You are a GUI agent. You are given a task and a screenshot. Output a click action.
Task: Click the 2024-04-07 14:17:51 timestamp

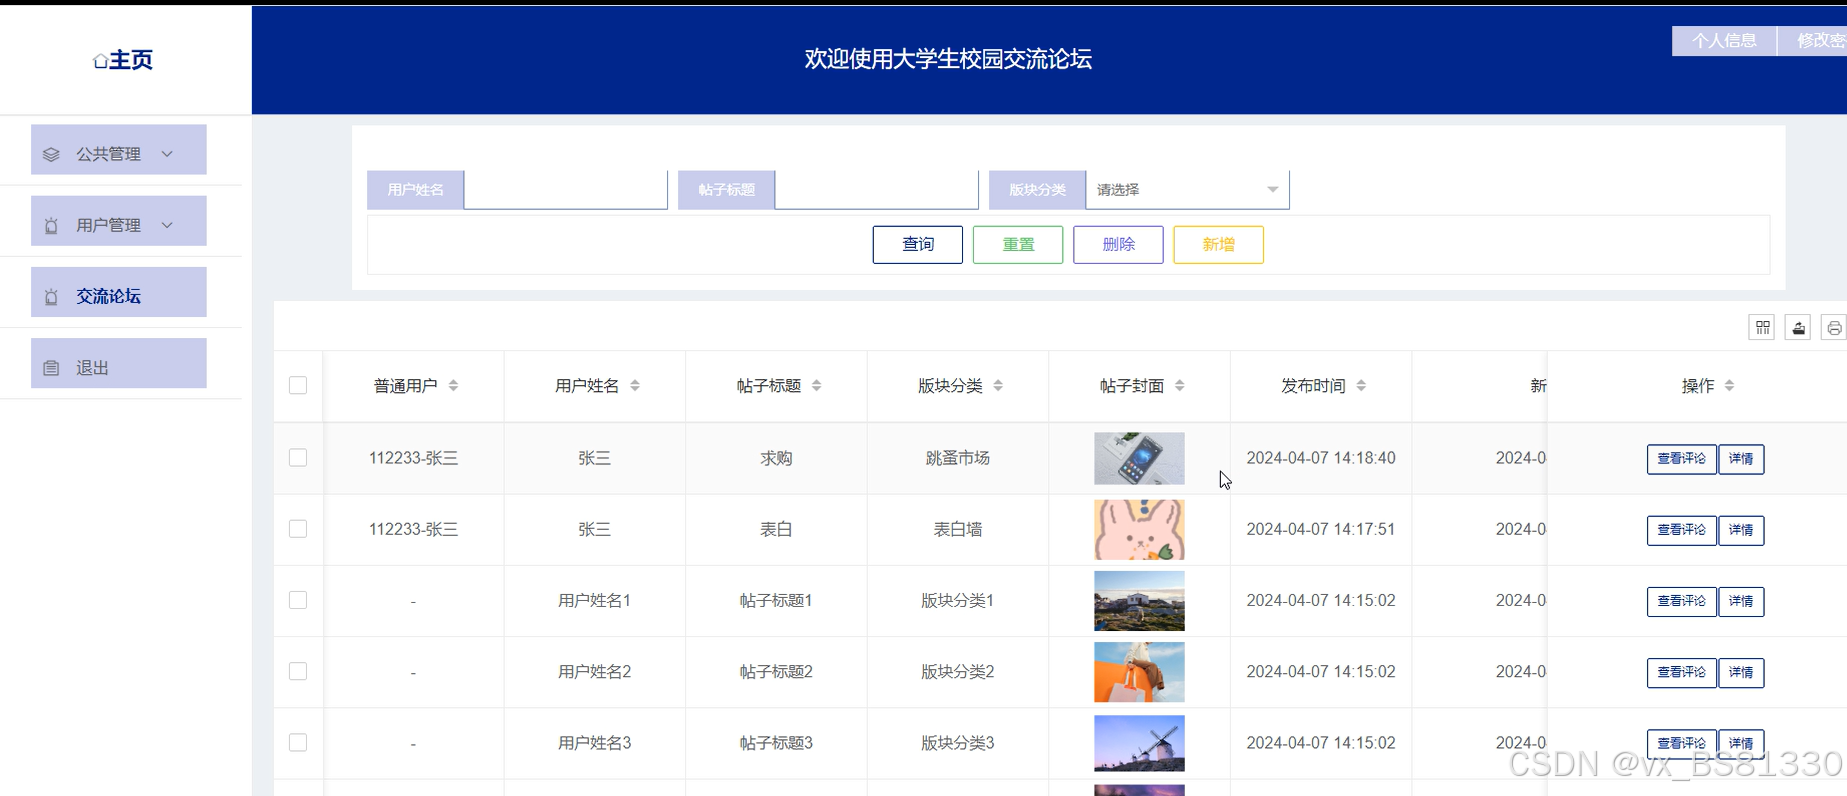(x=1321, y=529)
